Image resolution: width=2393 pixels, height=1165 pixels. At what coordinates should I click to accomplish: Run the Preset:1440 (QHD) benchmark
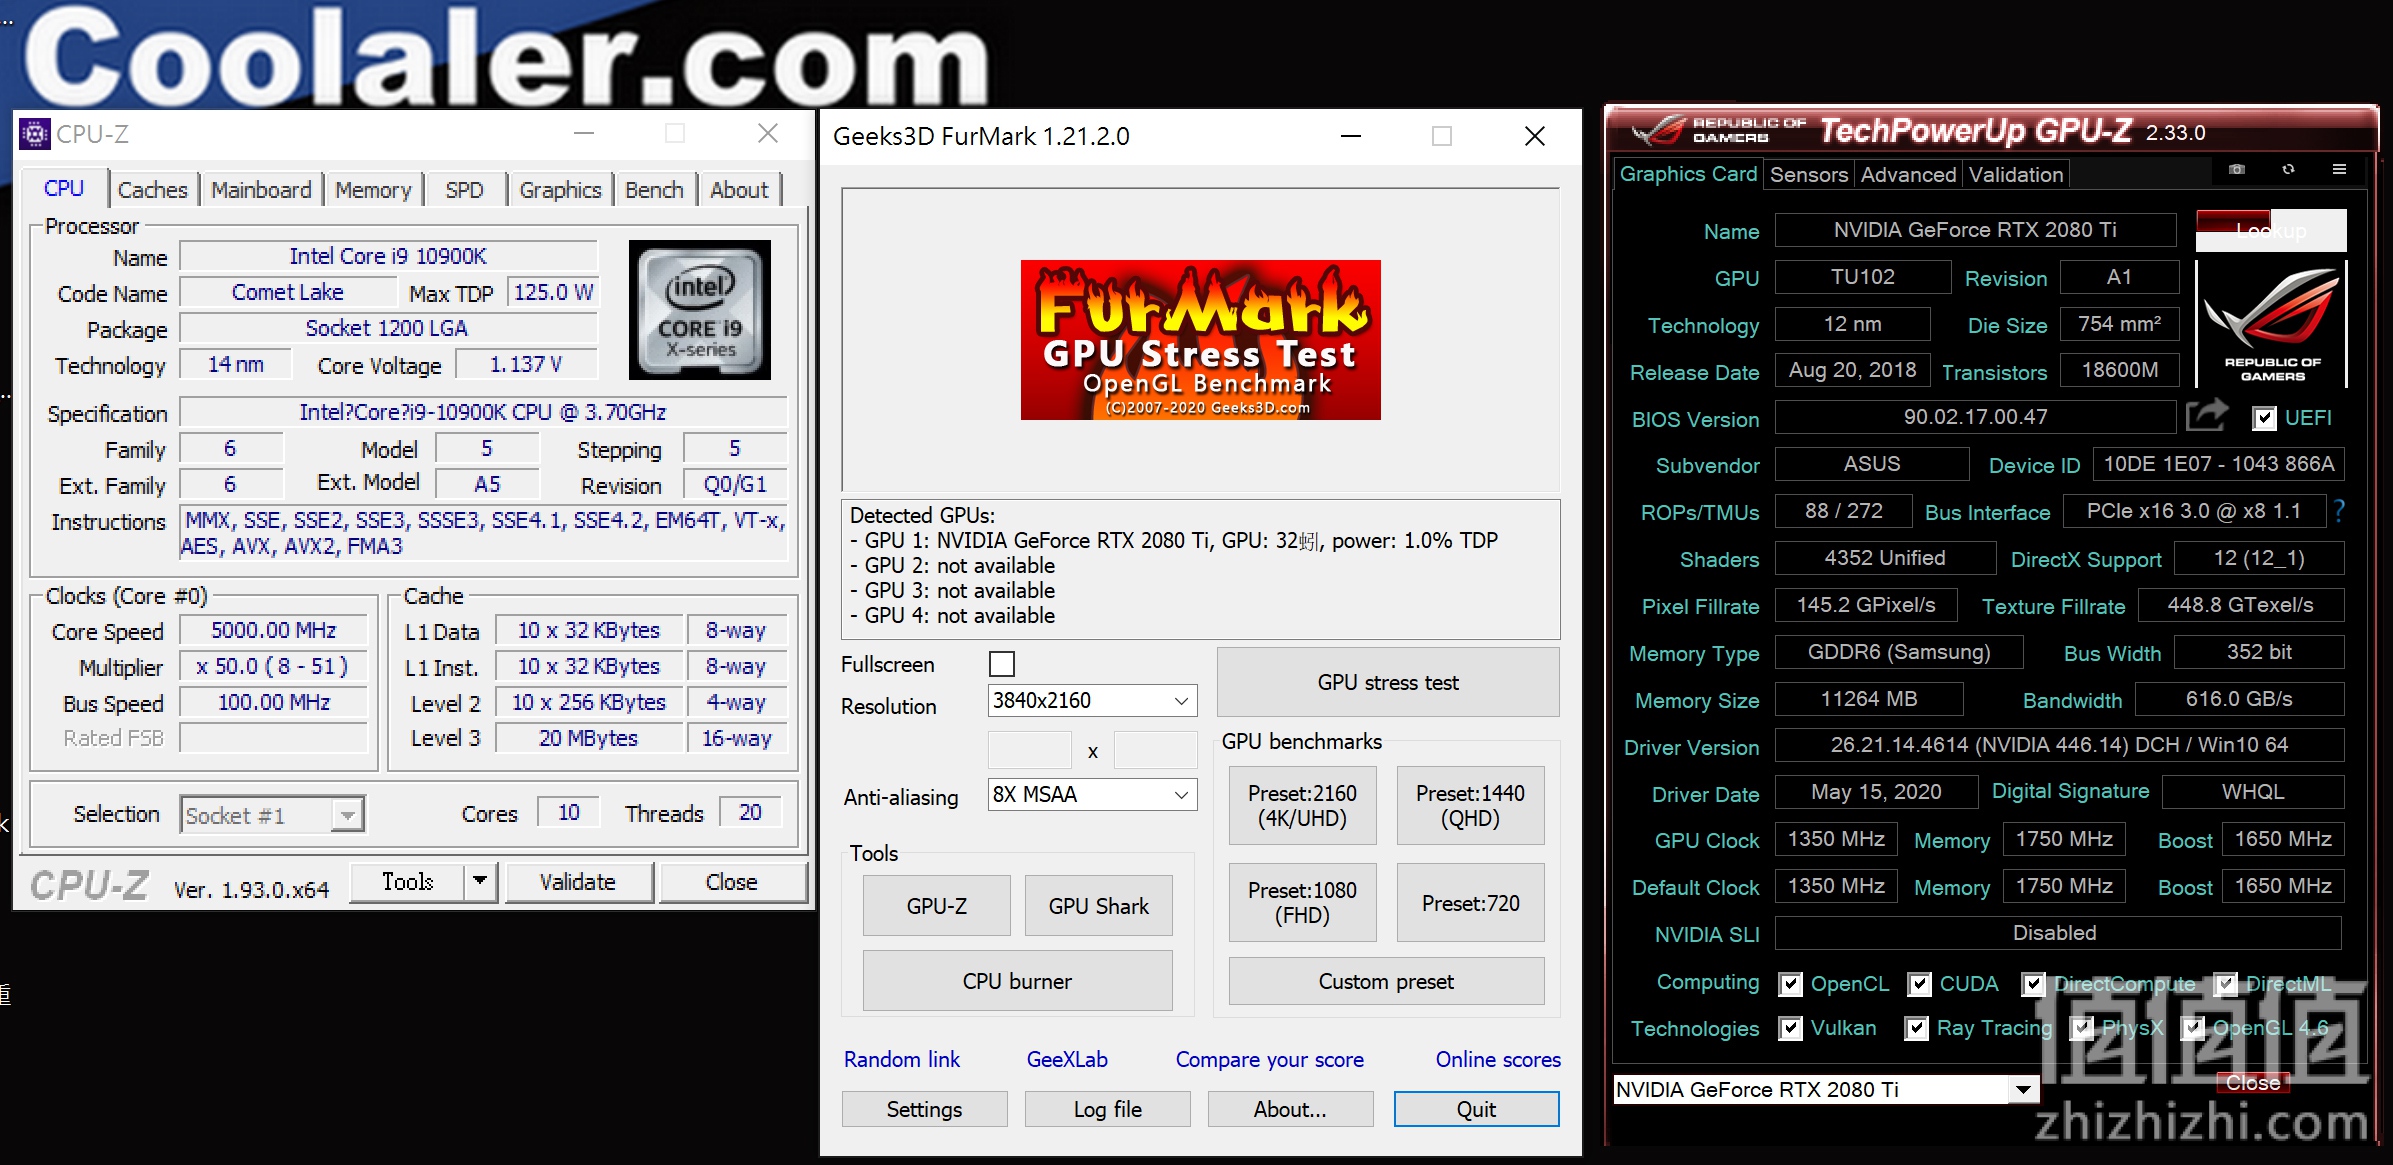click(x=1470, y=805)
